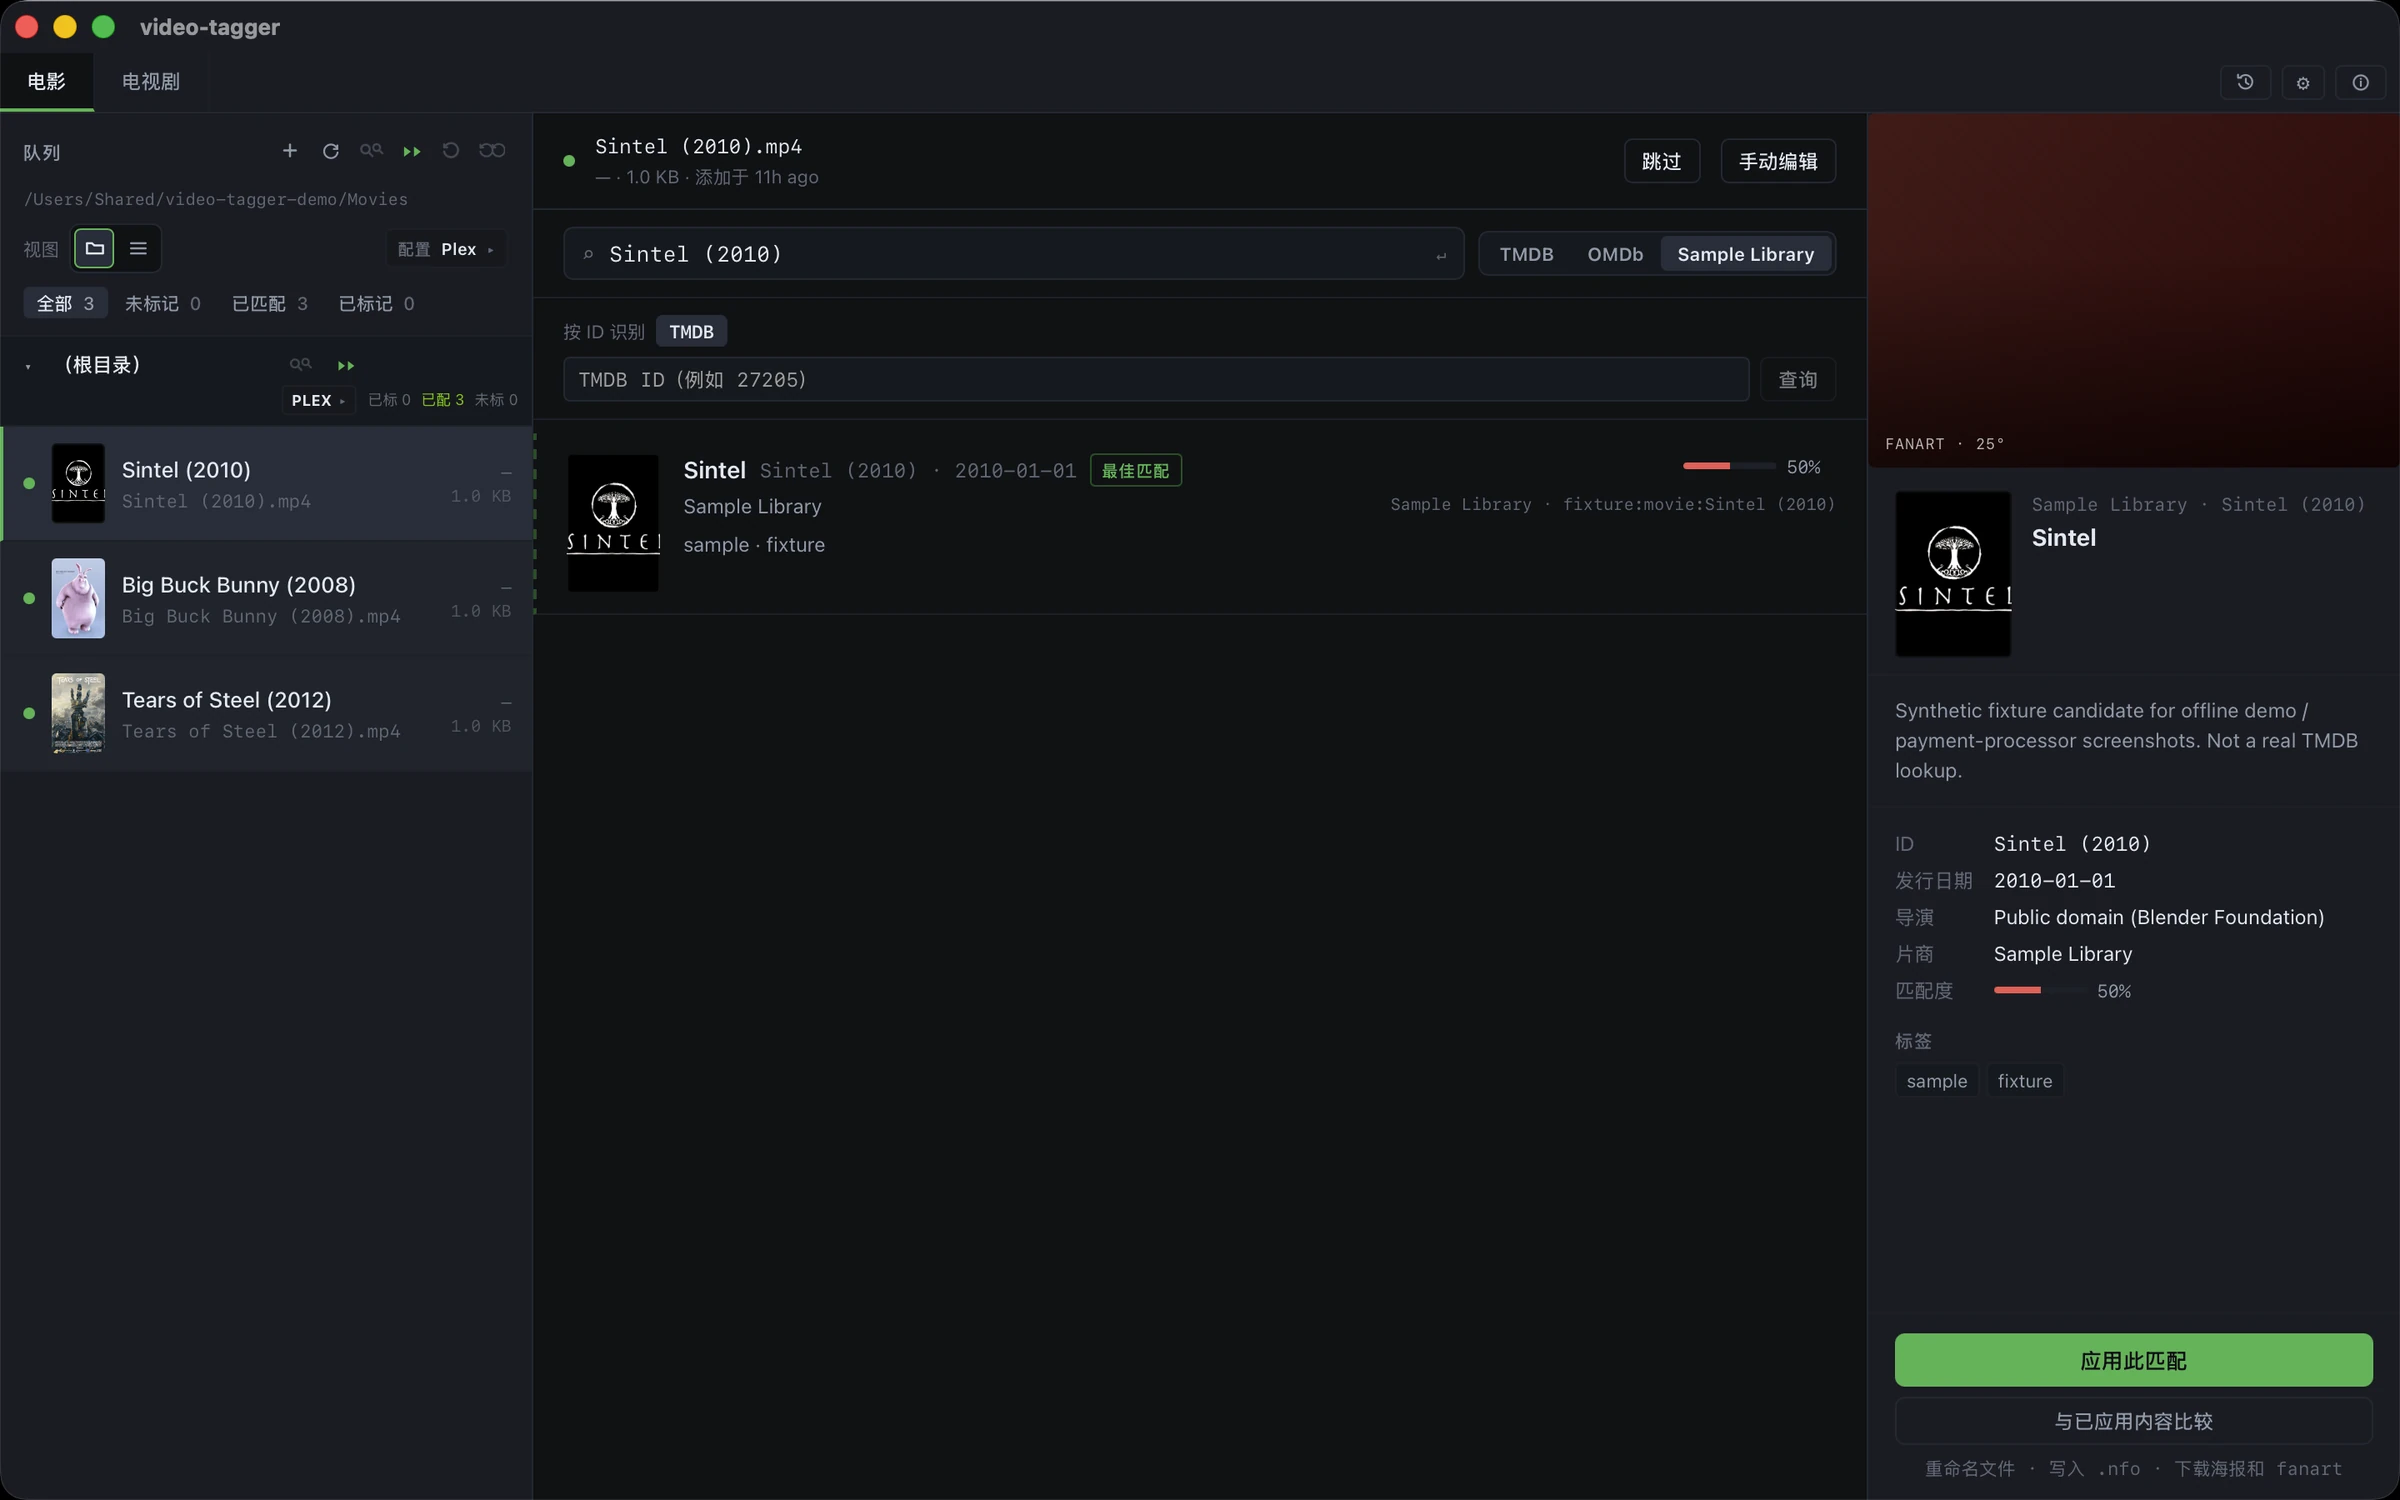Select the OMDb search source
Screen dimensions: 2400x1500
point(1615,254)
